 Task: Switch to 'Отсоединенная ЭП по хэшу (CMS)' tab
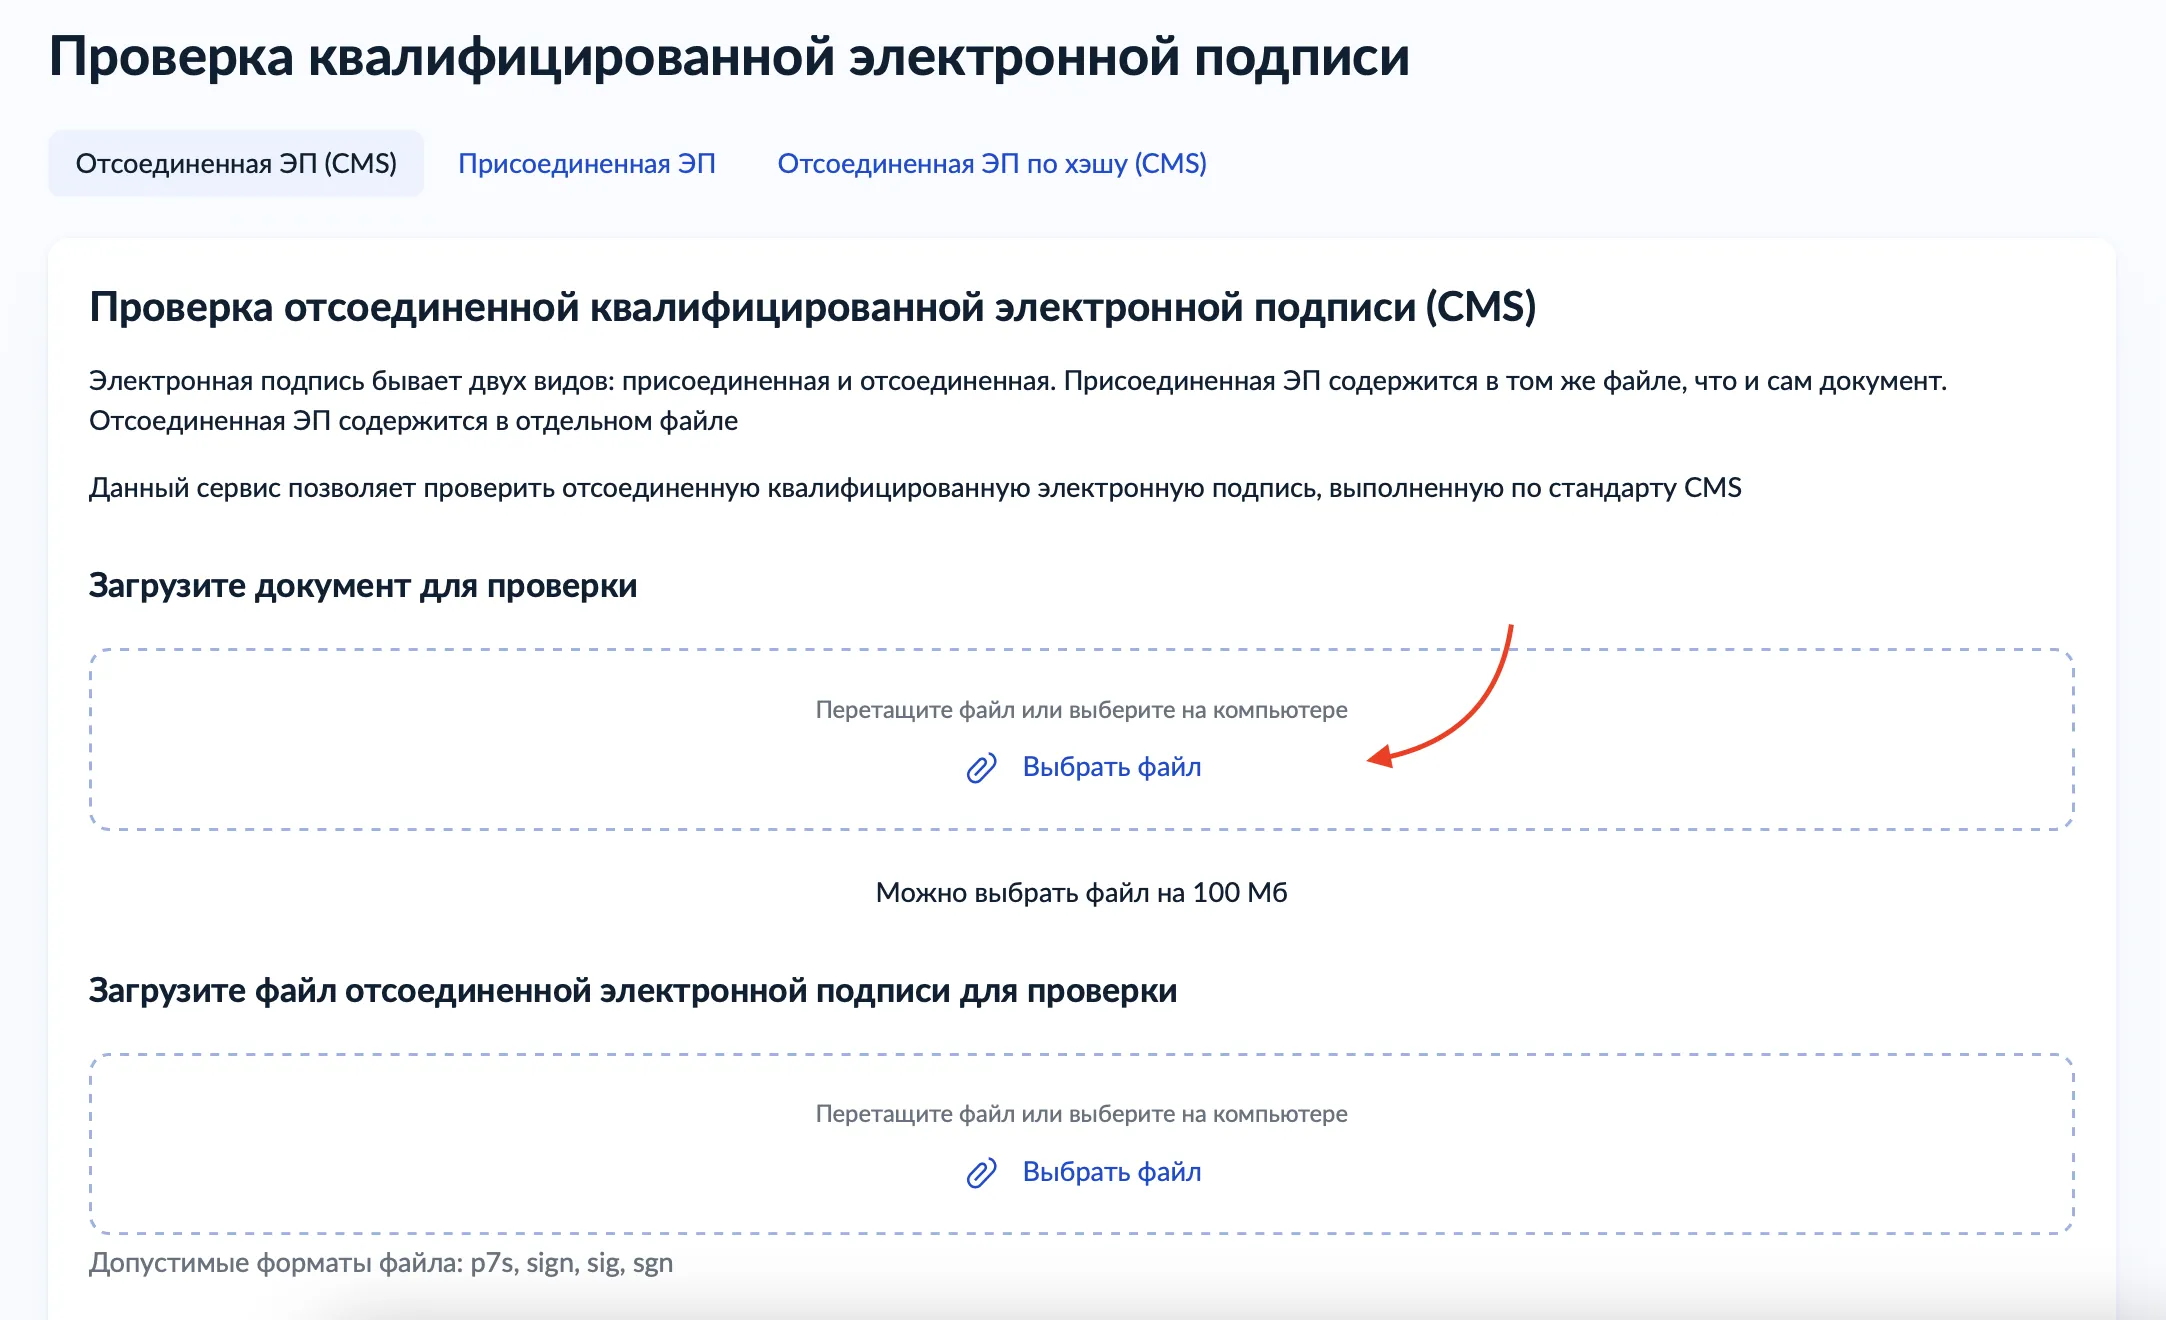click(992, 164)
